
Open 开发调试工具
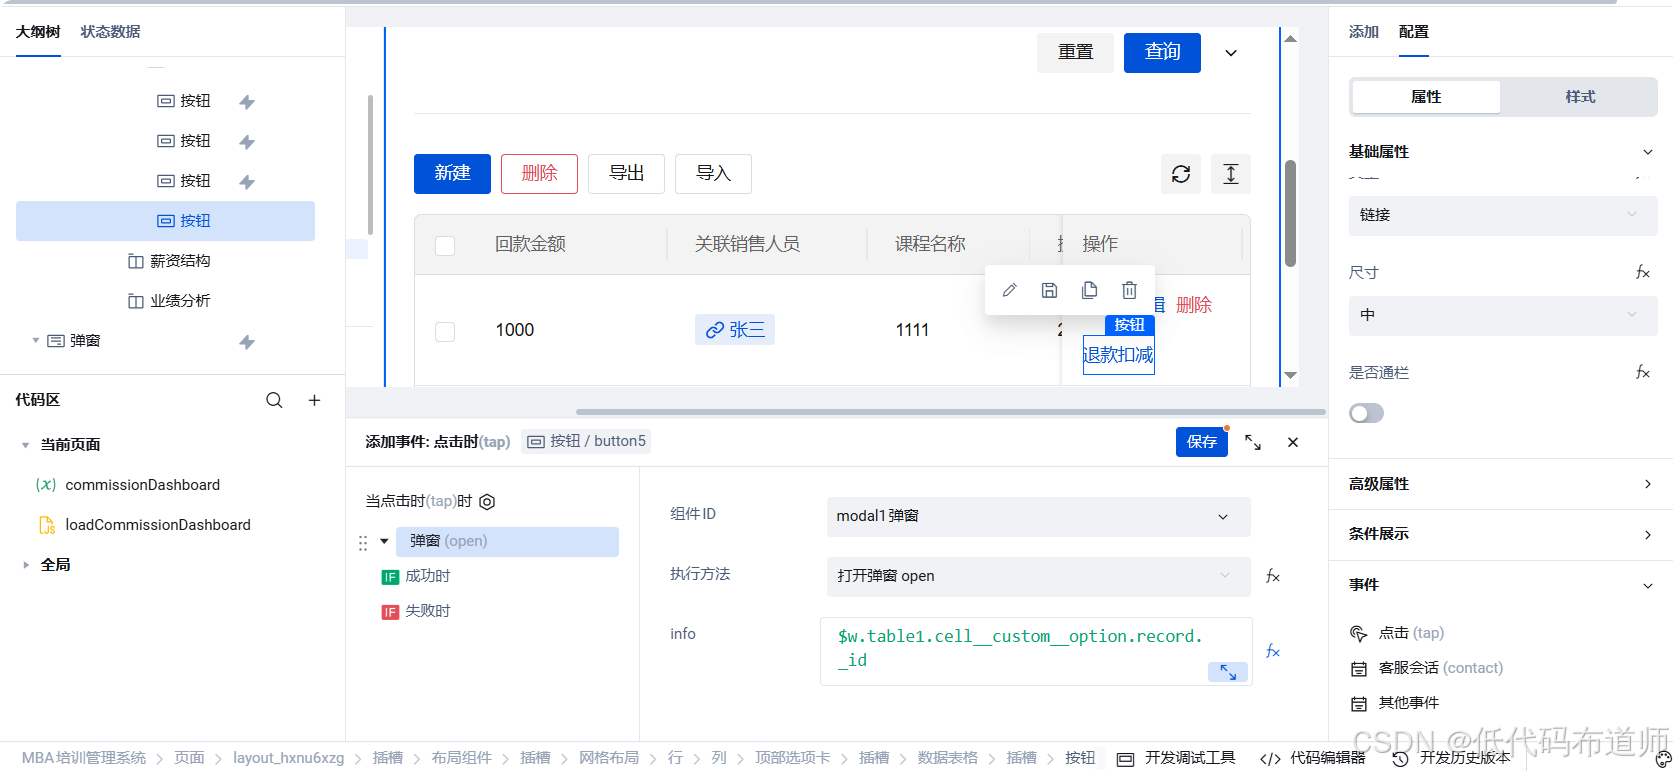coord(1176,758)
